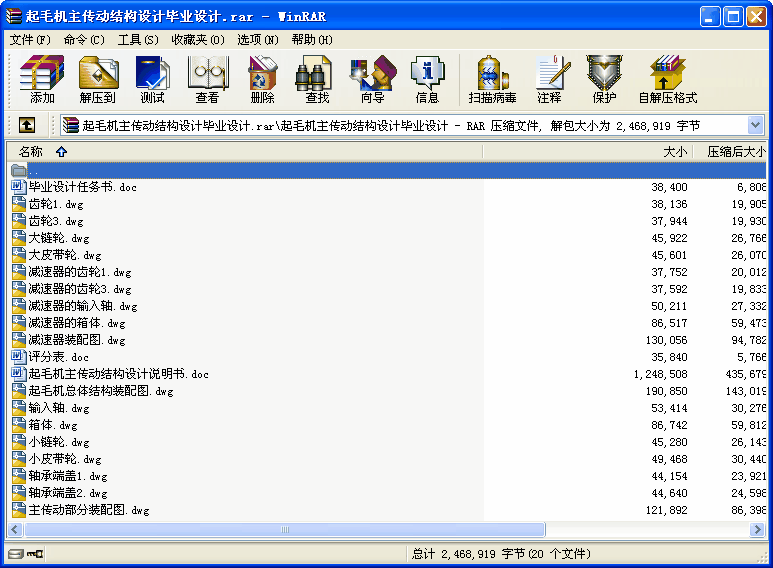
Task: Sort files by 大小 column
Action: (x=675, y=151)
